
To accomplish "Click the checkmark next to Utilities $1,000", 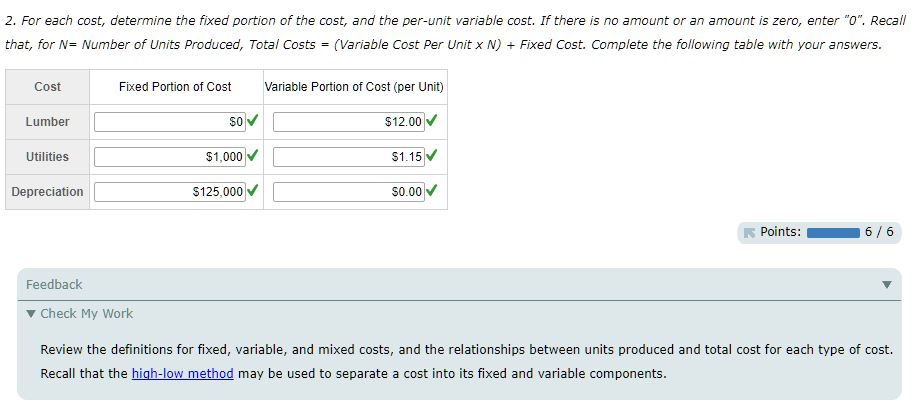I will click(x=252, y=156).
